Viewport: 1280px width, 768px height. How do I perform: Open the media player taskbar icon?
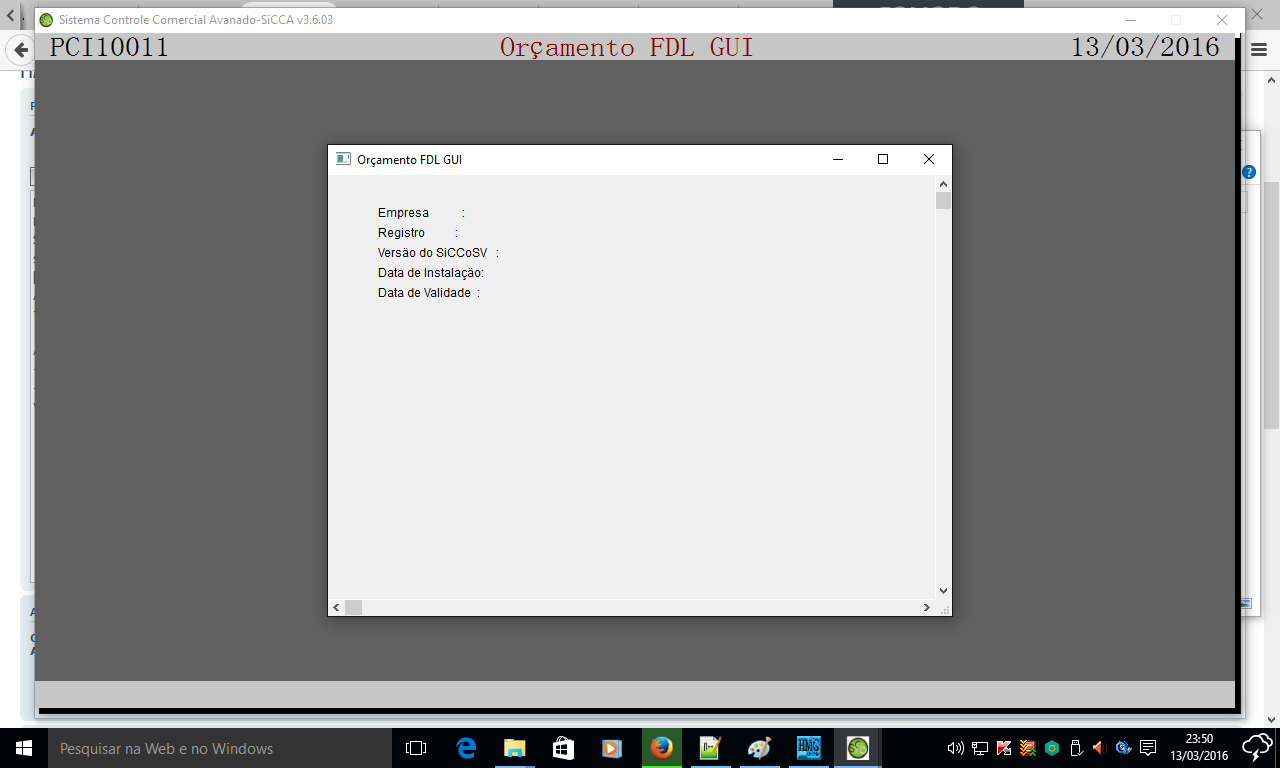click(612, 748)
